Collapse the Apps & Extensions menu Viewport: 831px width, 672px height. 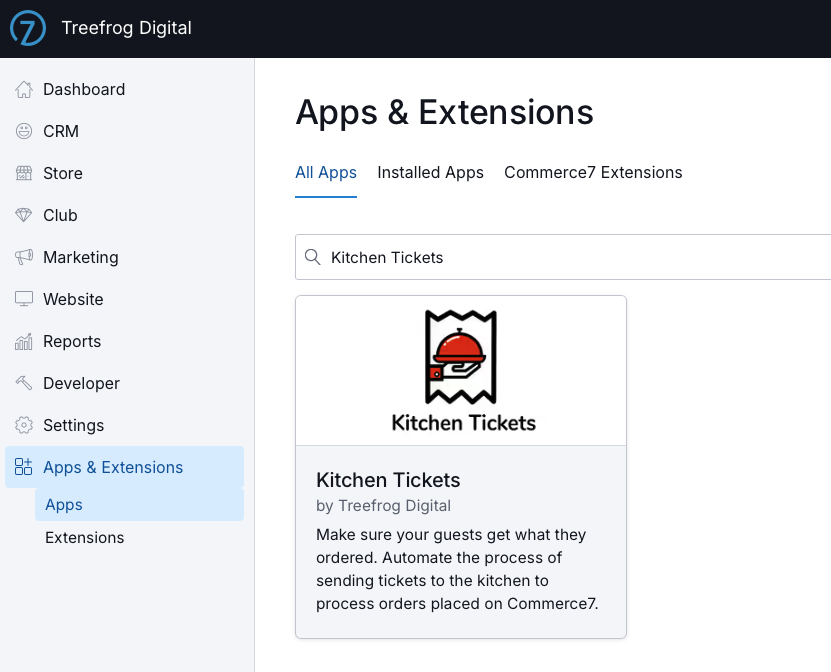click(125, 467)
